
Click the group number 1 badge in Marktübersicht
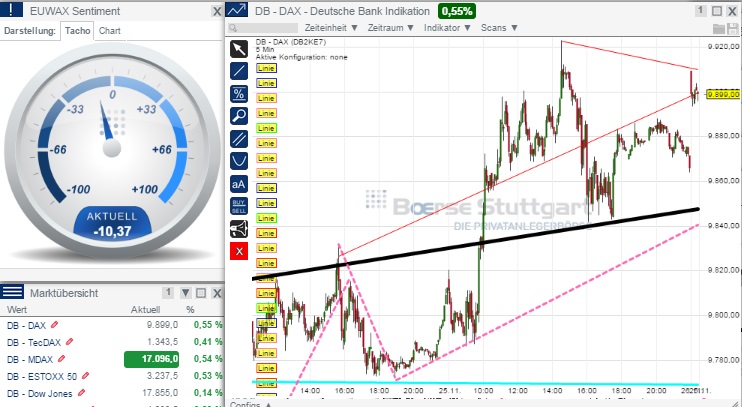click(x=168, y=293)
